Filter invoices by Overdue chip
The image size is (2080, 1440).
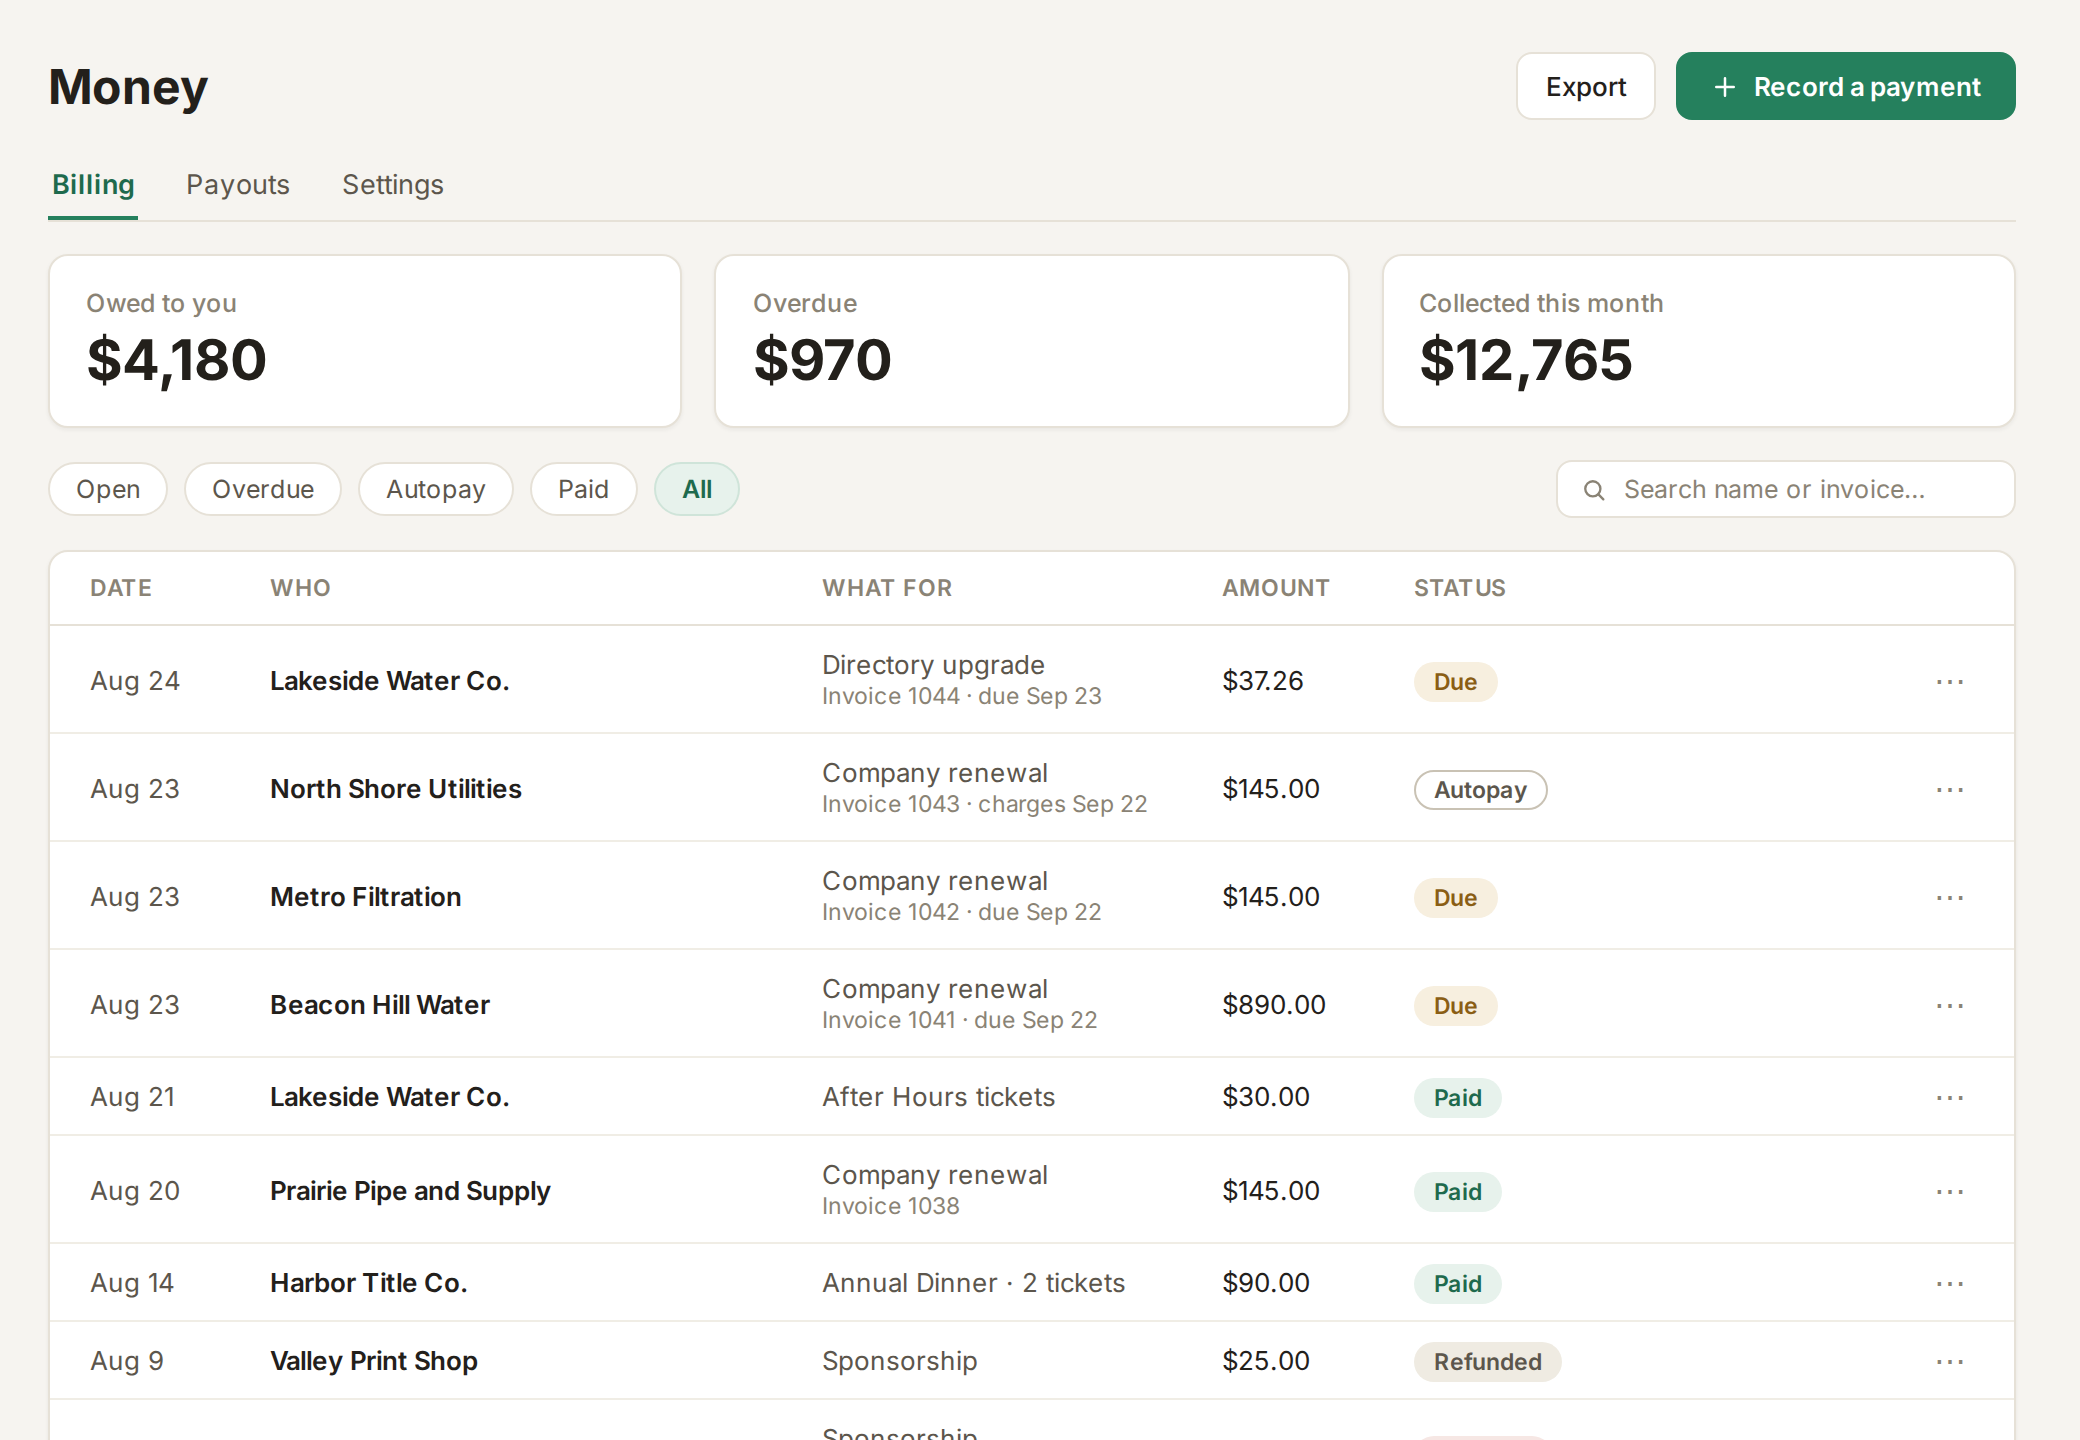pos(263,489)
